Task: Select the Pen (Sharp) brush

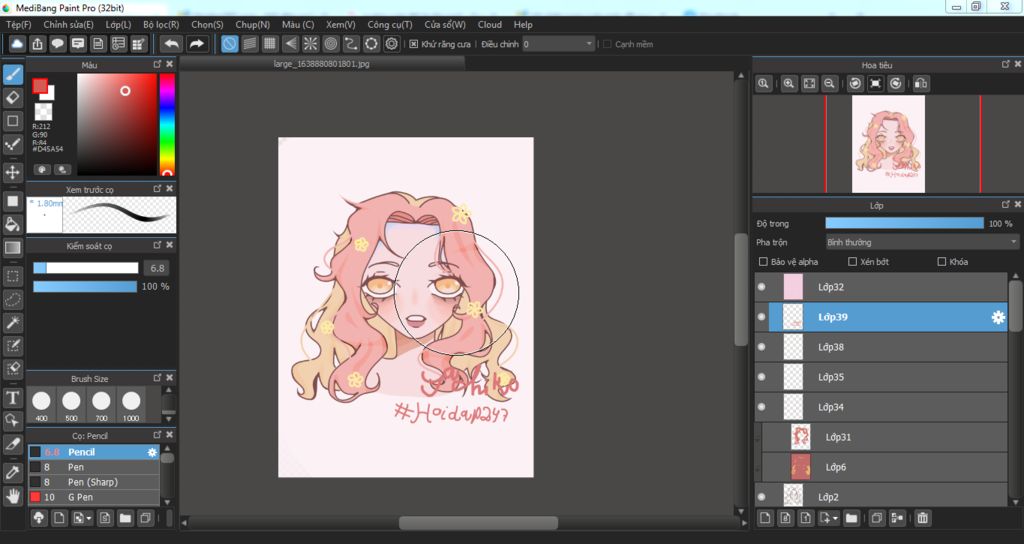Action: coord(93,482)
